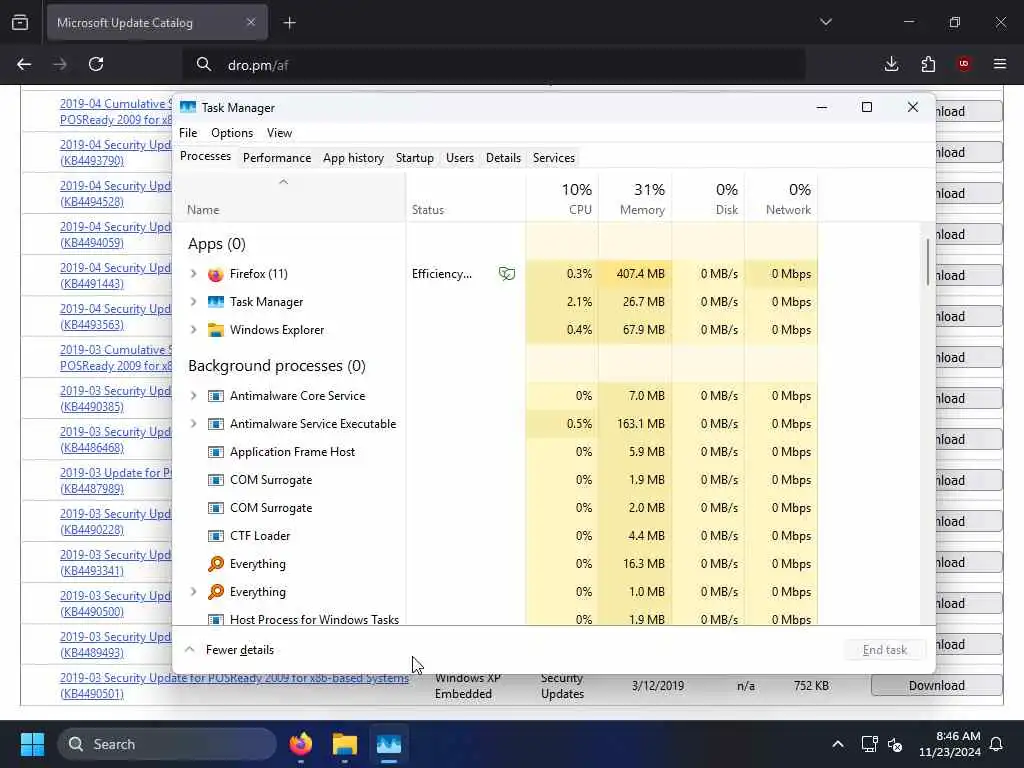Close the Microsoft Update Catalog tab

(x=251, y=22)
